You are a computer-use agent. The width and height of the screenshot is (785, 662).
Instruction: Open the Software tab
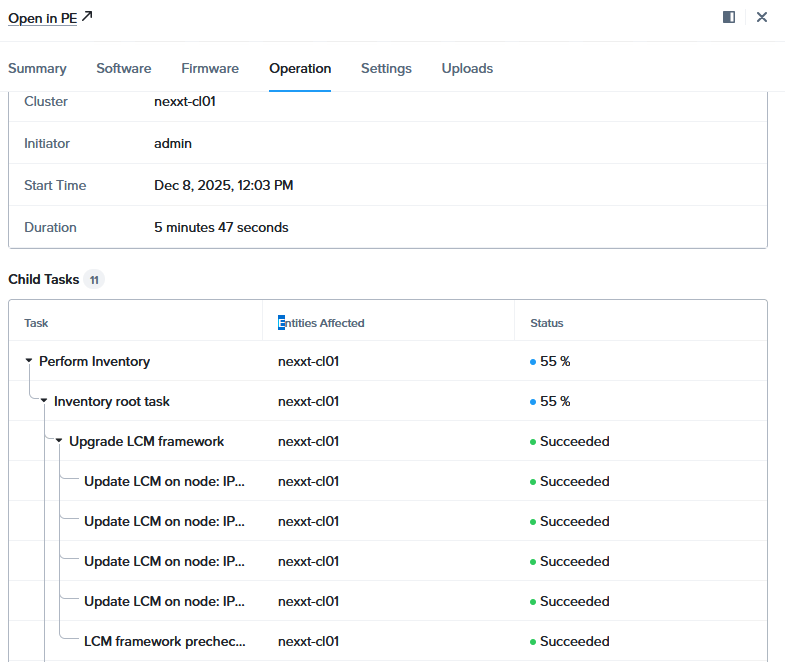[x=124, y=68]
